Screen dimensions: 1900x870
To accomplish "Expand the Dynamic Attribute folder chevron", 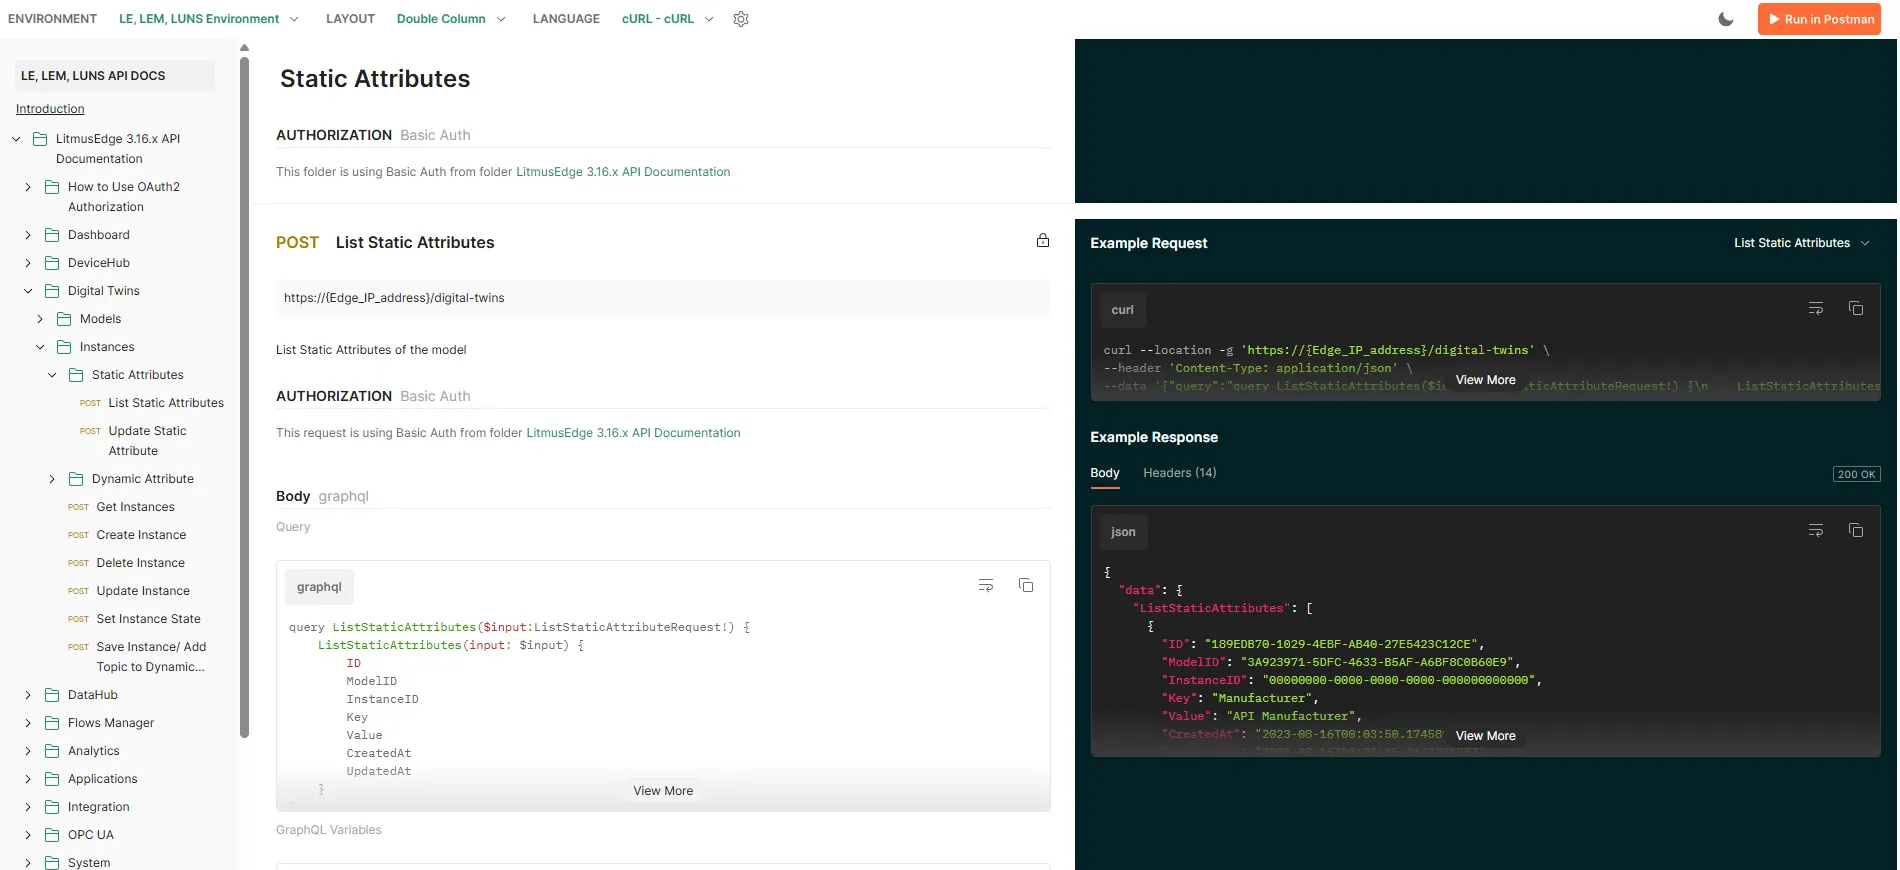I will point(52,479).
